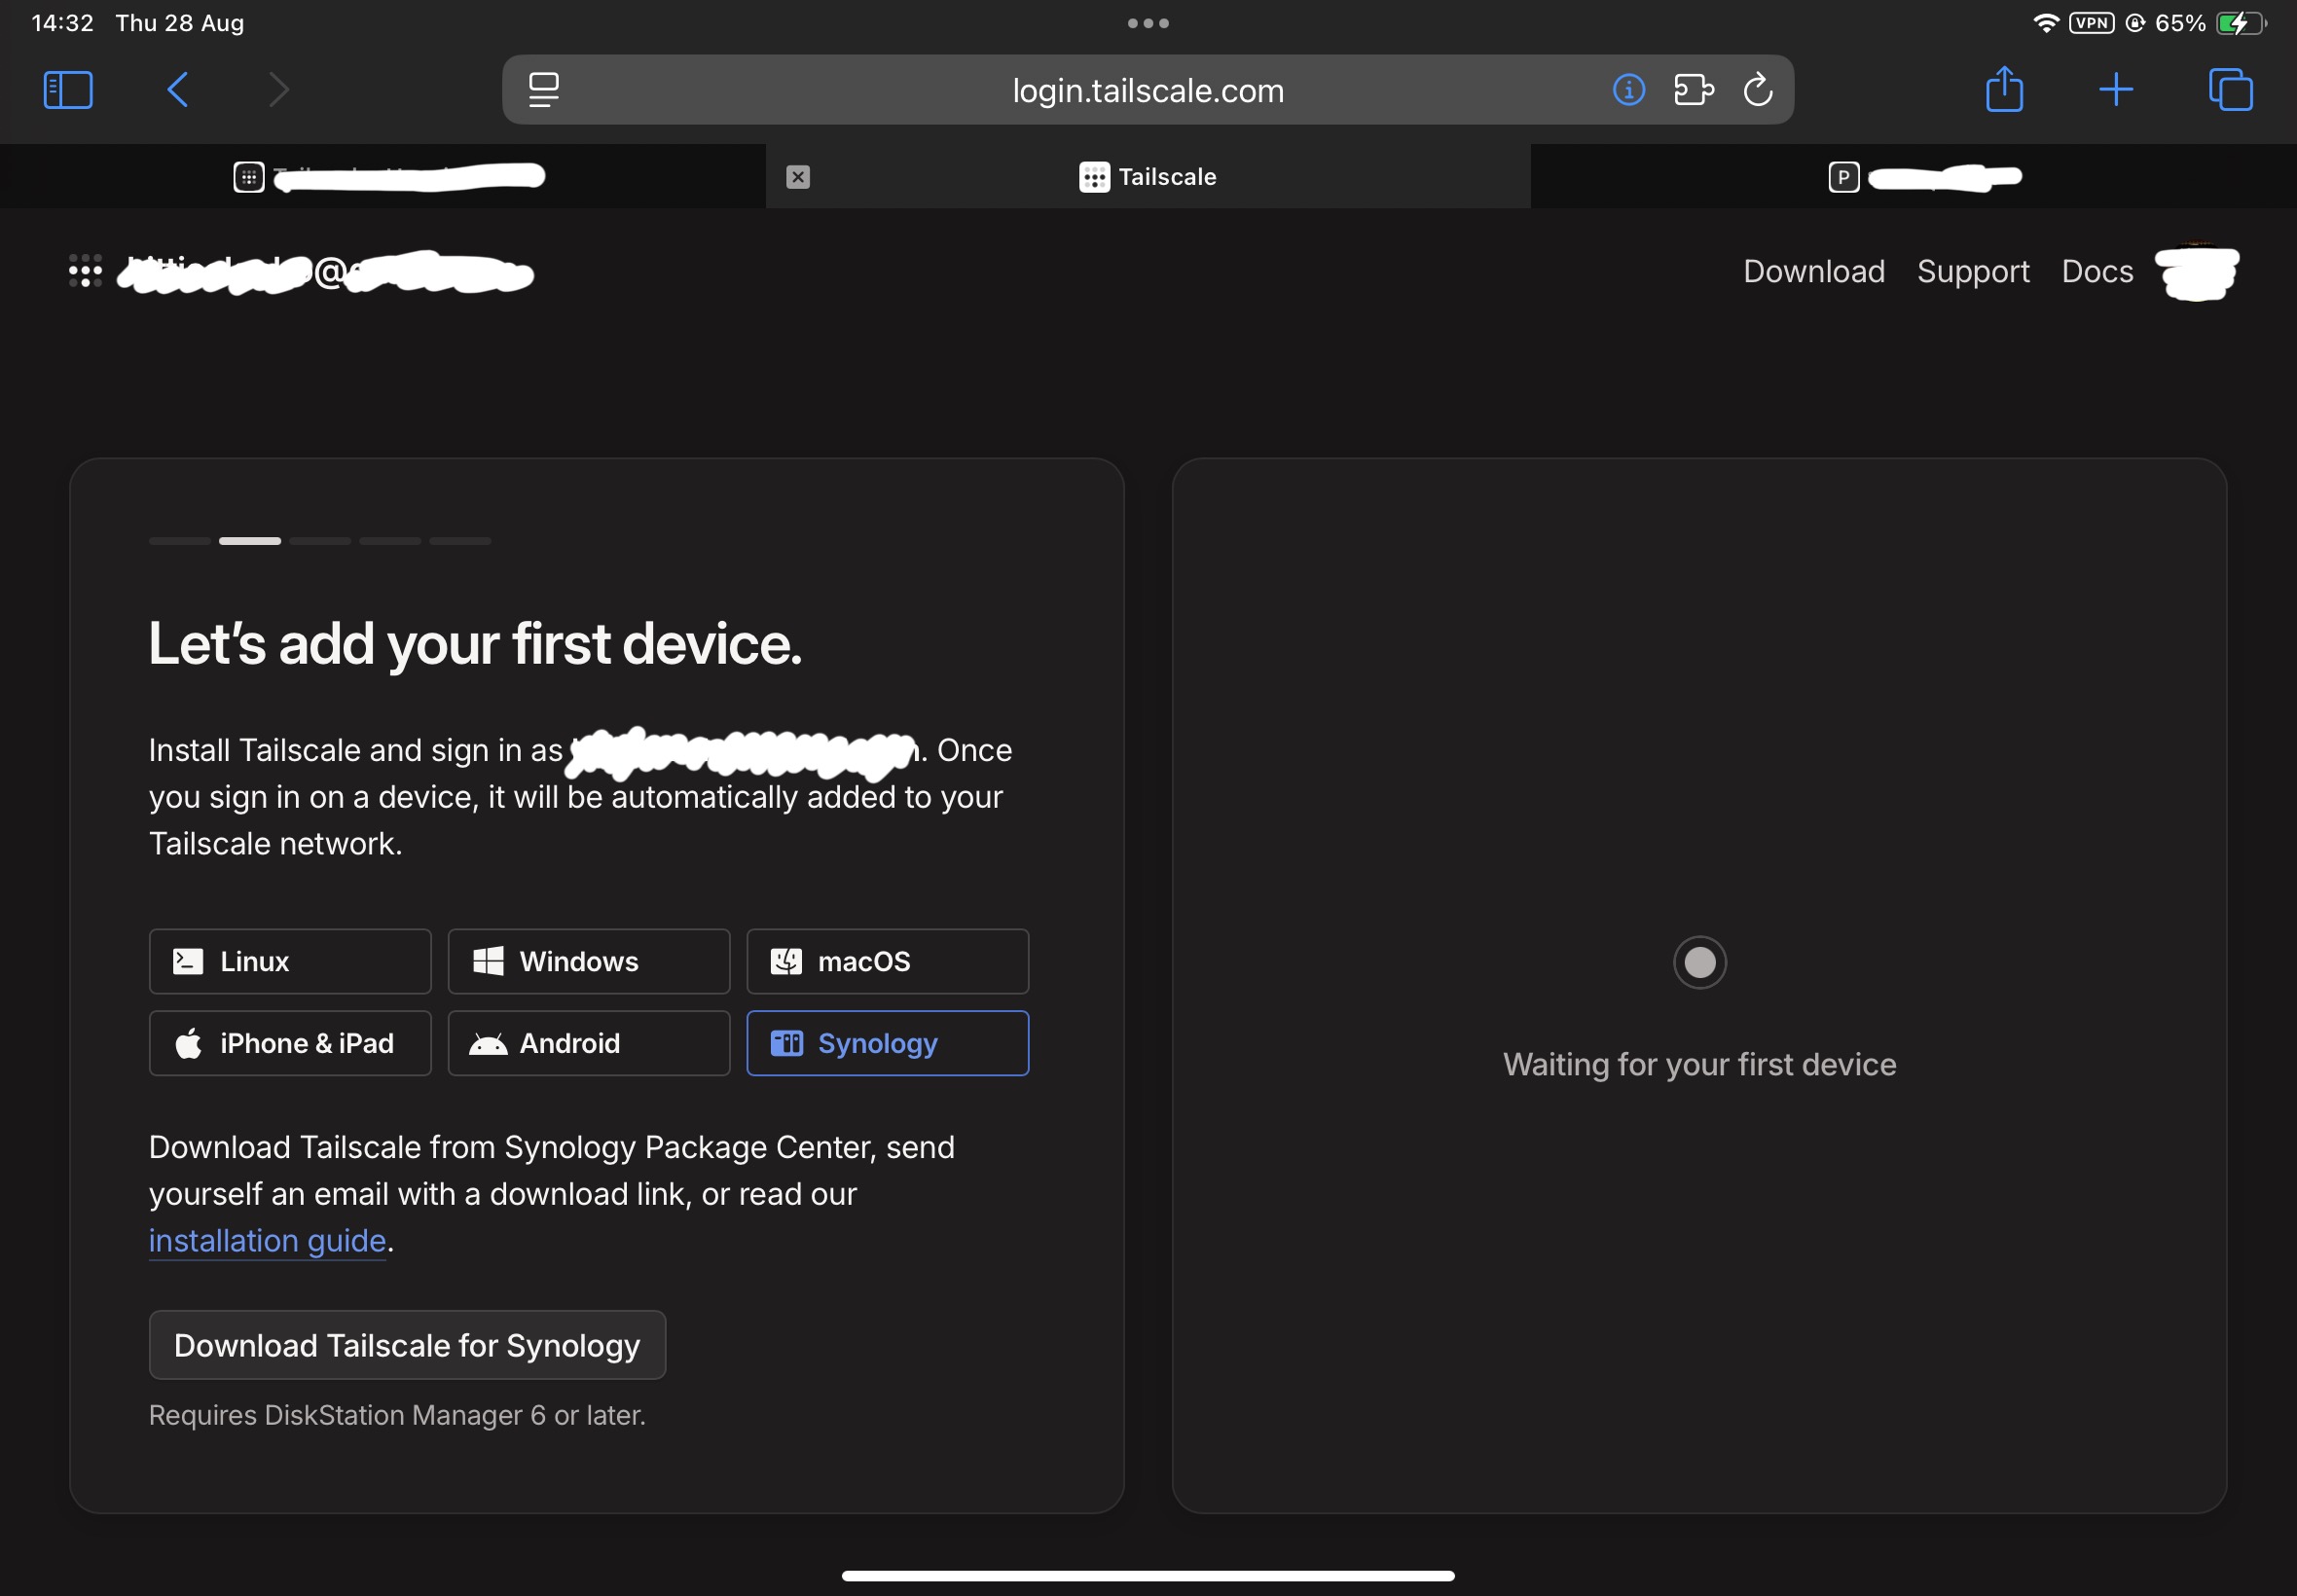Pick the iPhone & iPad option
Image resolution: width=2297 pixels, height=1596 pixels.
click(x=290, y=1043)
